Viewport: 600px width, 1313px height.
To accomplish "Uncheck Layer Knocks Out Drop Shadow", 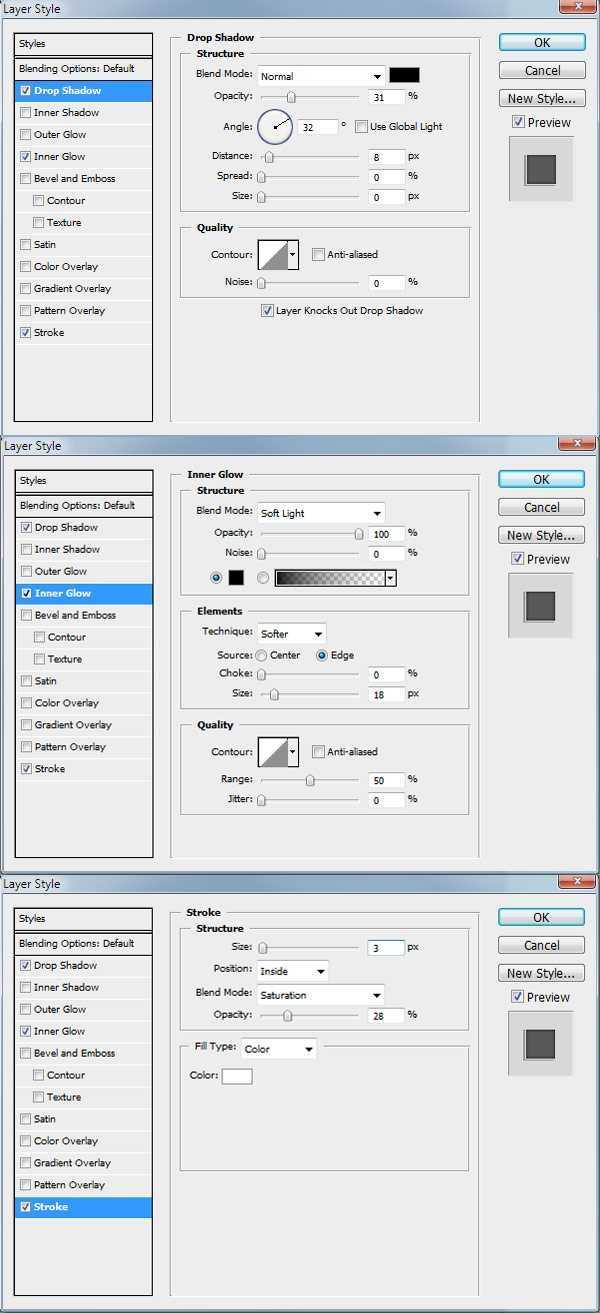I will pos(267,311).
